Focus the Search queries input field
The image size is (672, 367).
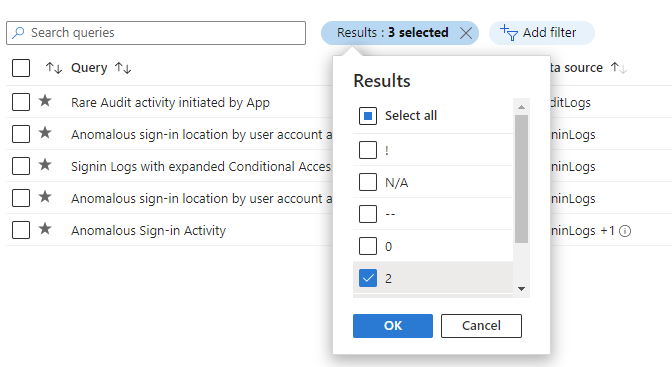(x=156, y=33)
